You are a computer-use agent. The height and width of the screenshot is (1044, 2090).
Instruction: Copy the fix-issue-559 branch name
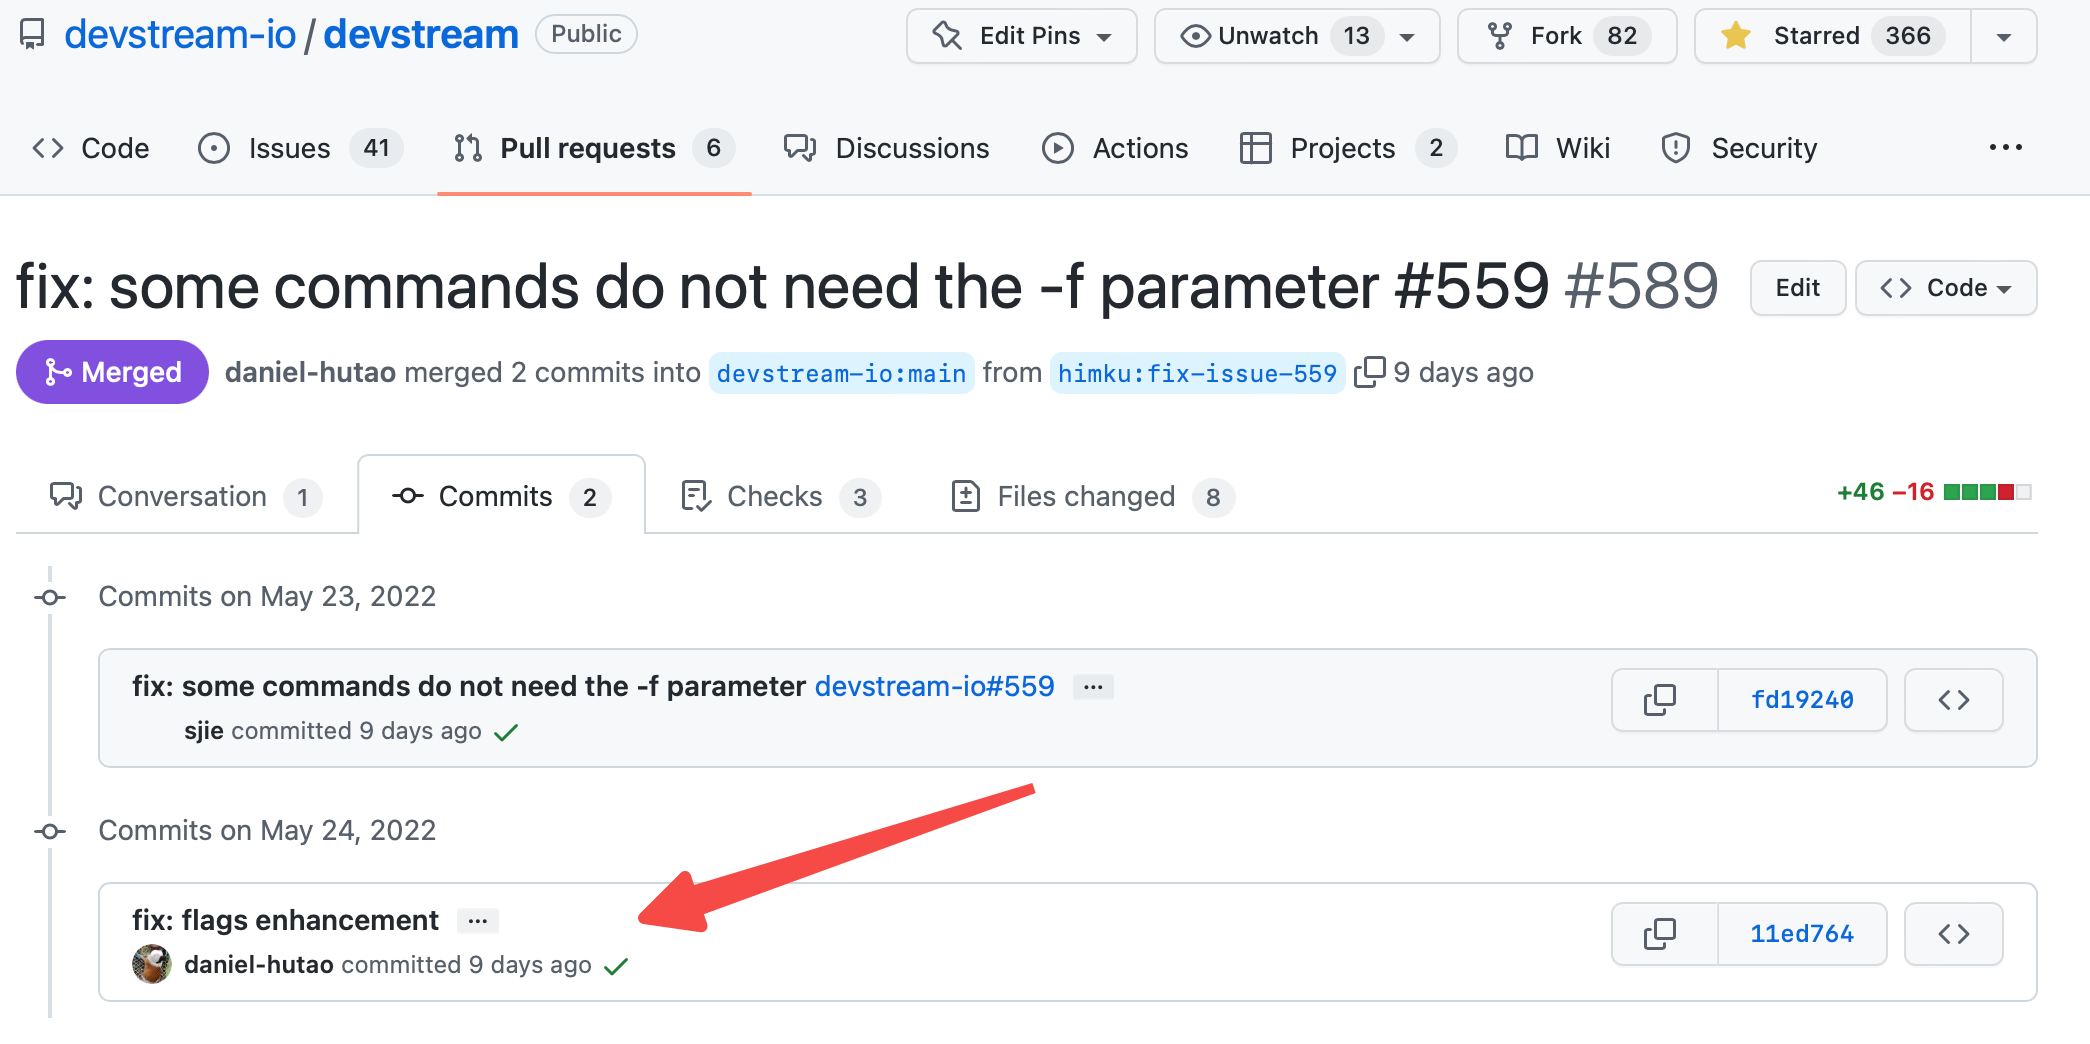1369,372
